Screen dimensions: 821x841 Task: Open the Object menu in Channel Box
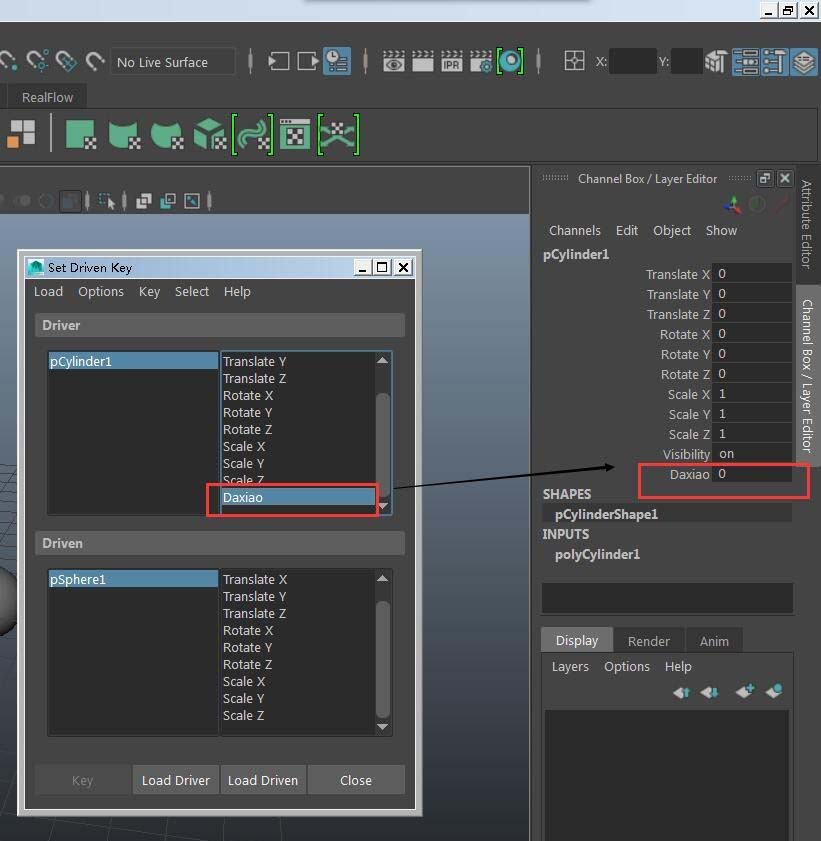pyautogui.click(x=671, y=231)
